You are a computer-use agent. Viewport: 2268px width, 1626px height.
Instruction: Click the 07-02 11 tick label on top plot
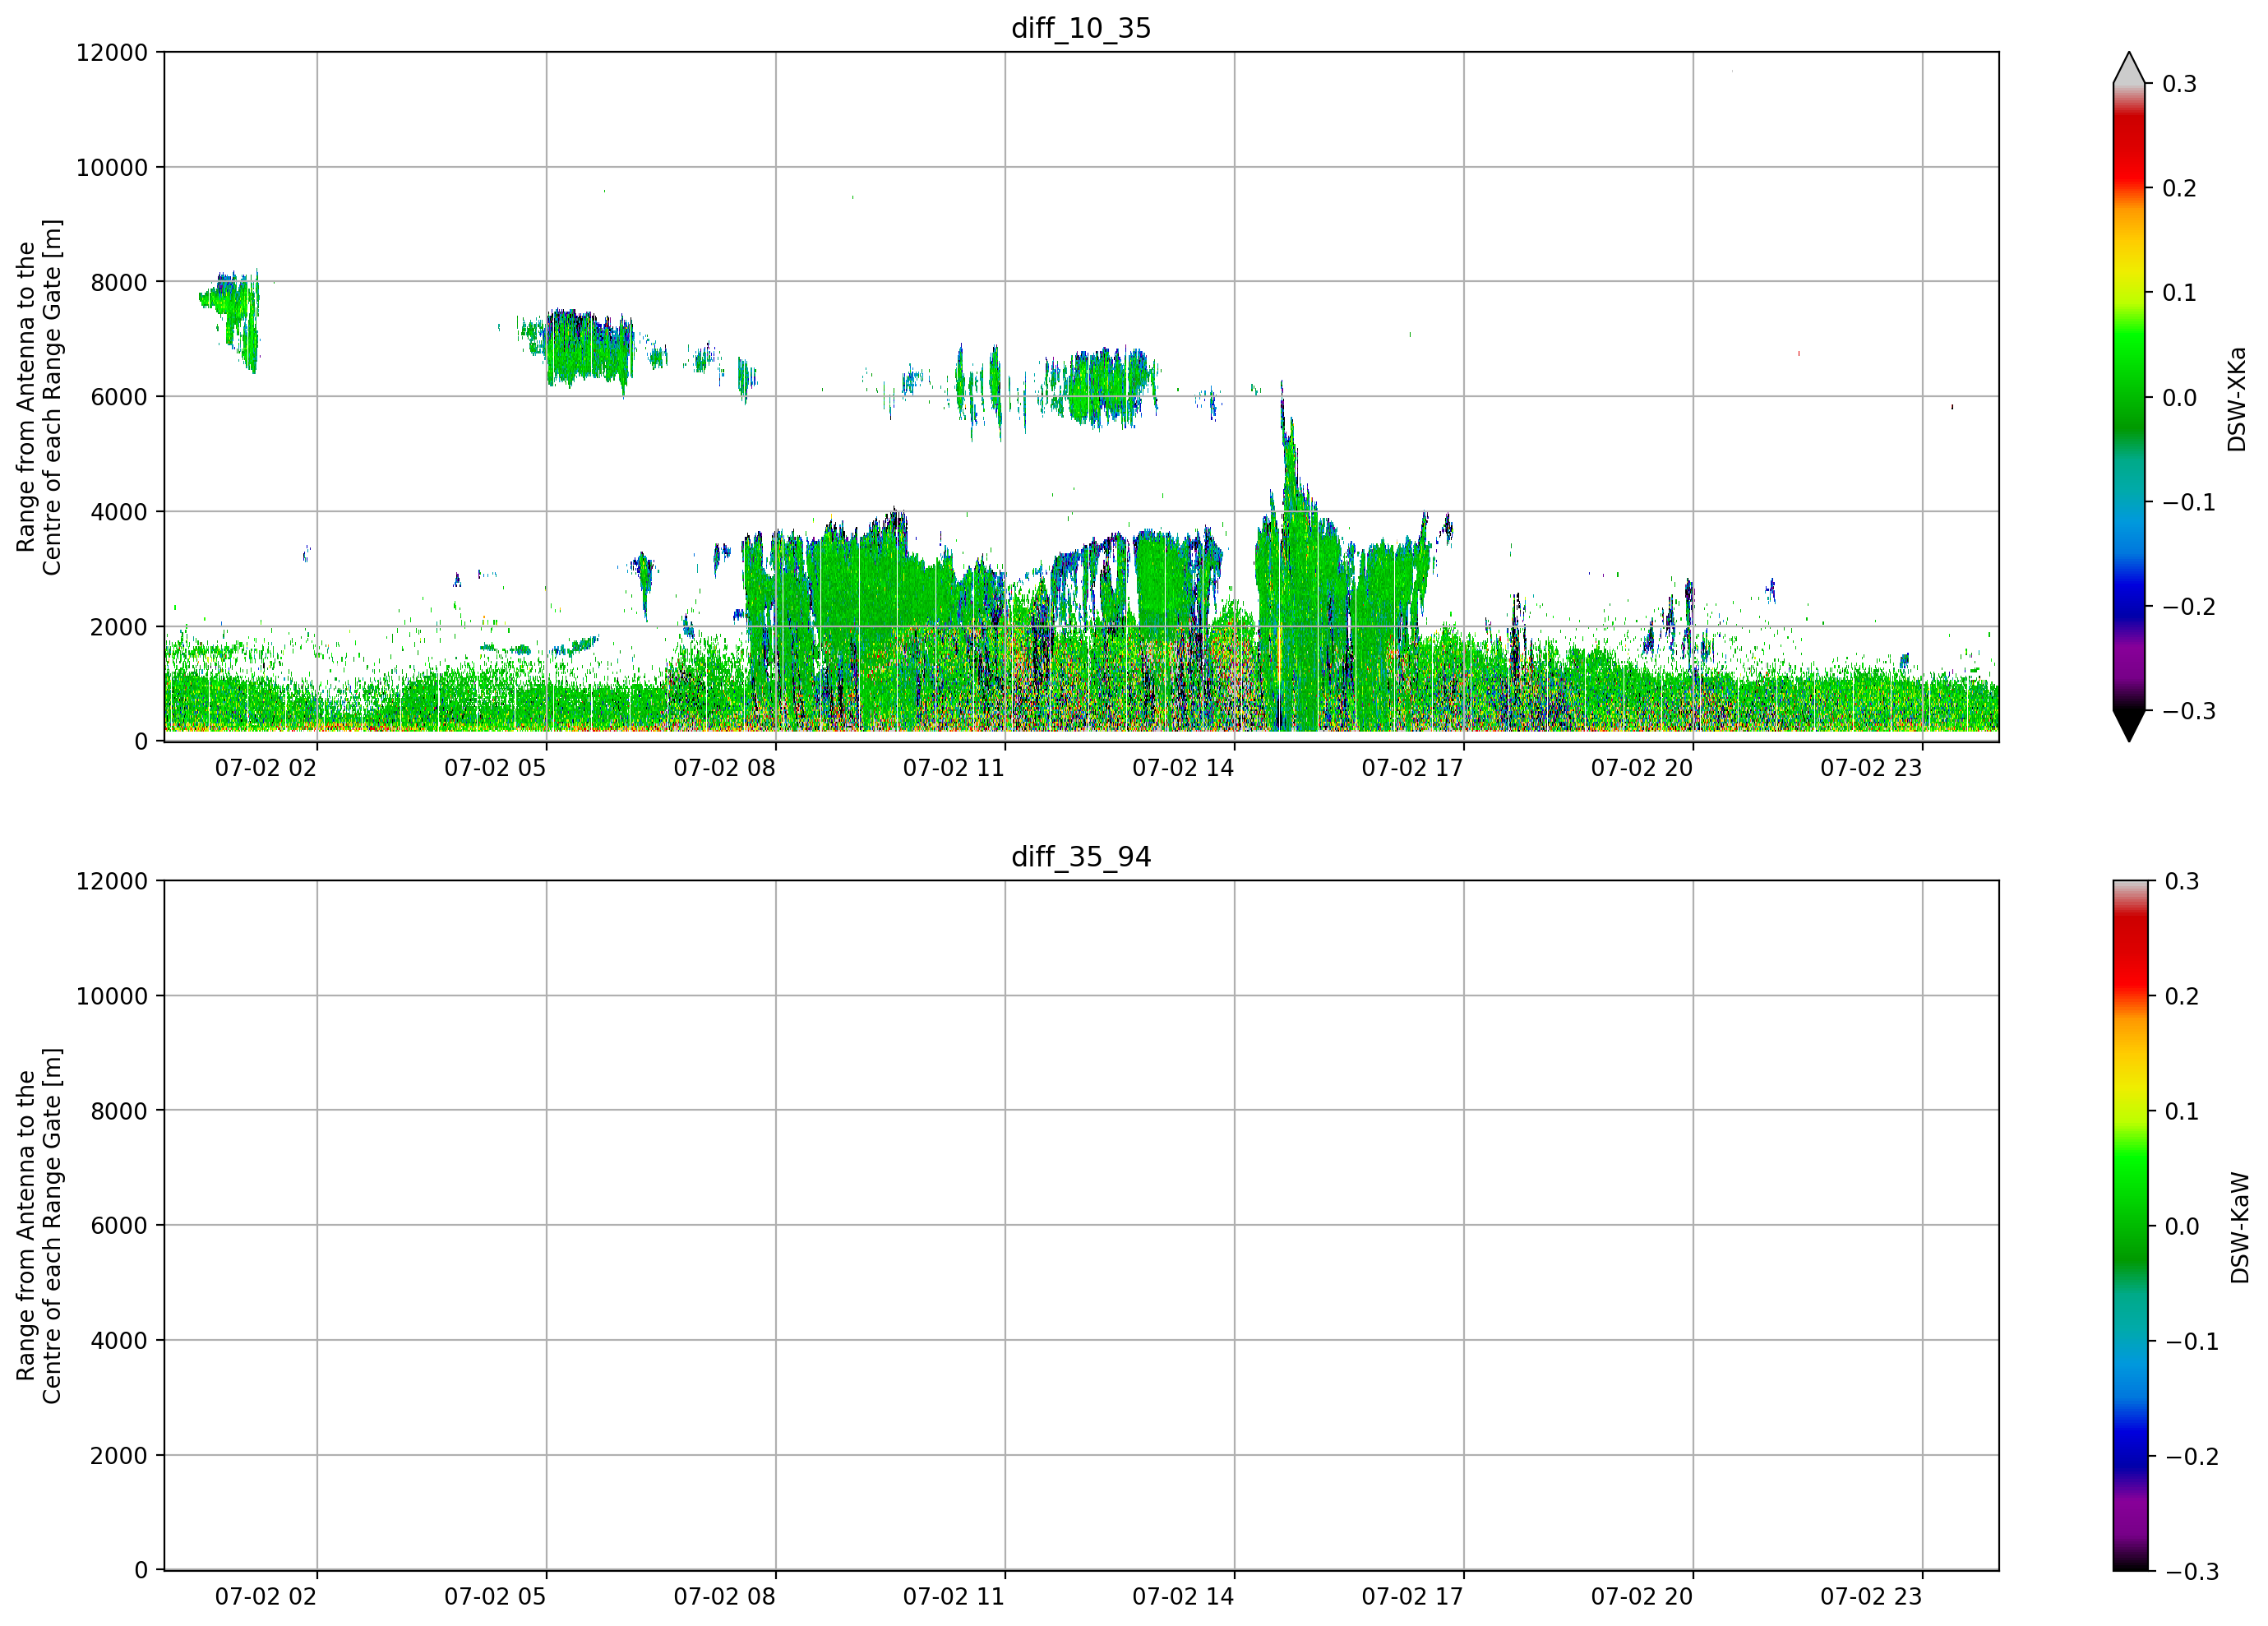point(953,768)
